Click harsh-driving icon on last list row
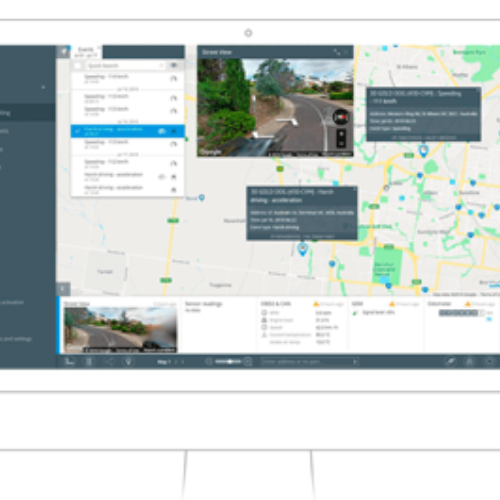Screen dimensions: 500x500 (174, 190)
